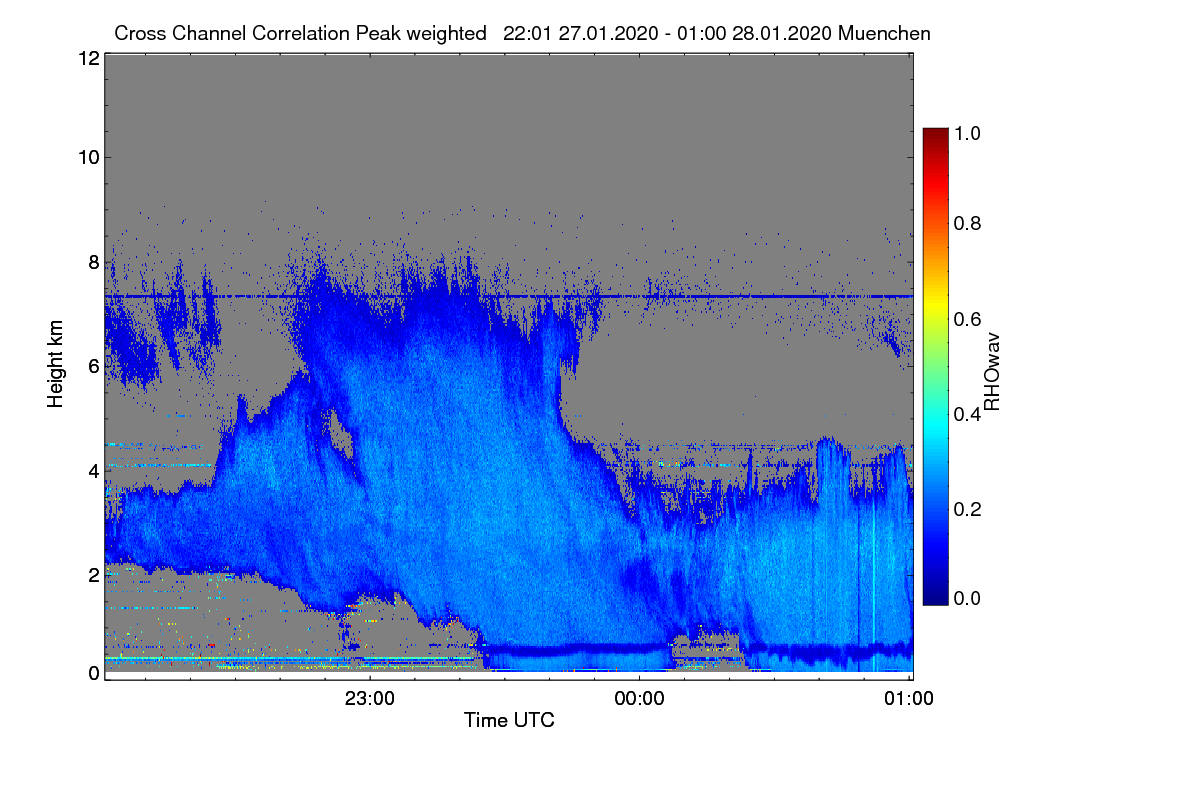1200x800 pixels.
Task: Click the height tick label 10
Action: pyautogui.click(x=87, y=157)
